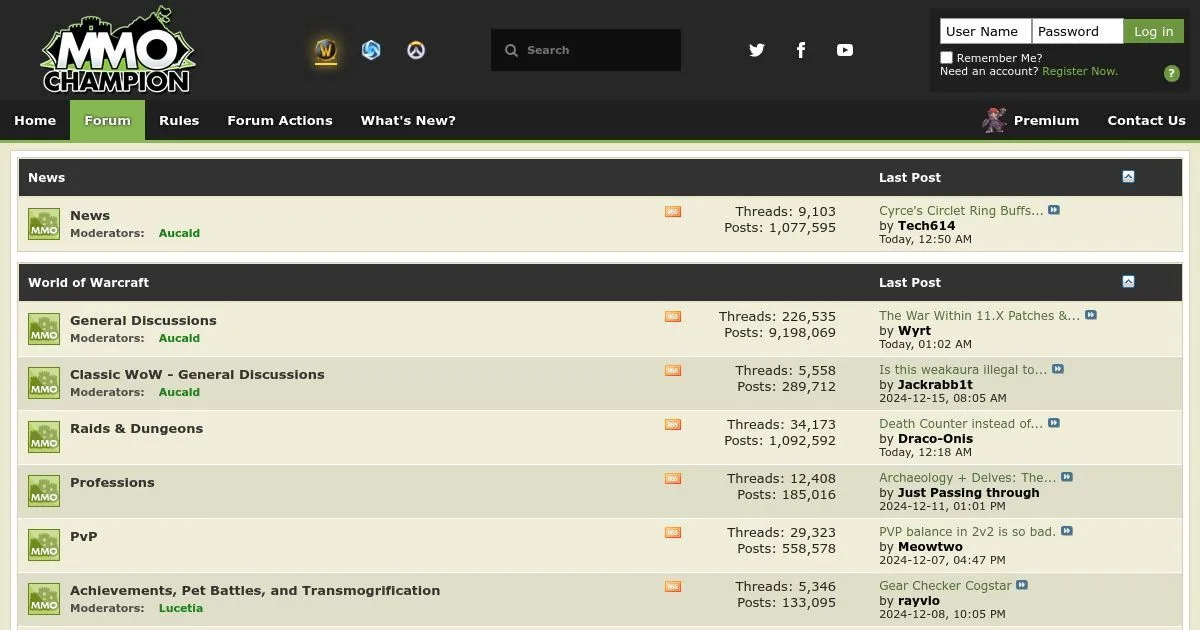Go to last post of Archaeology thread
The image size is (1200, 630).
(x=1067, y=477)
